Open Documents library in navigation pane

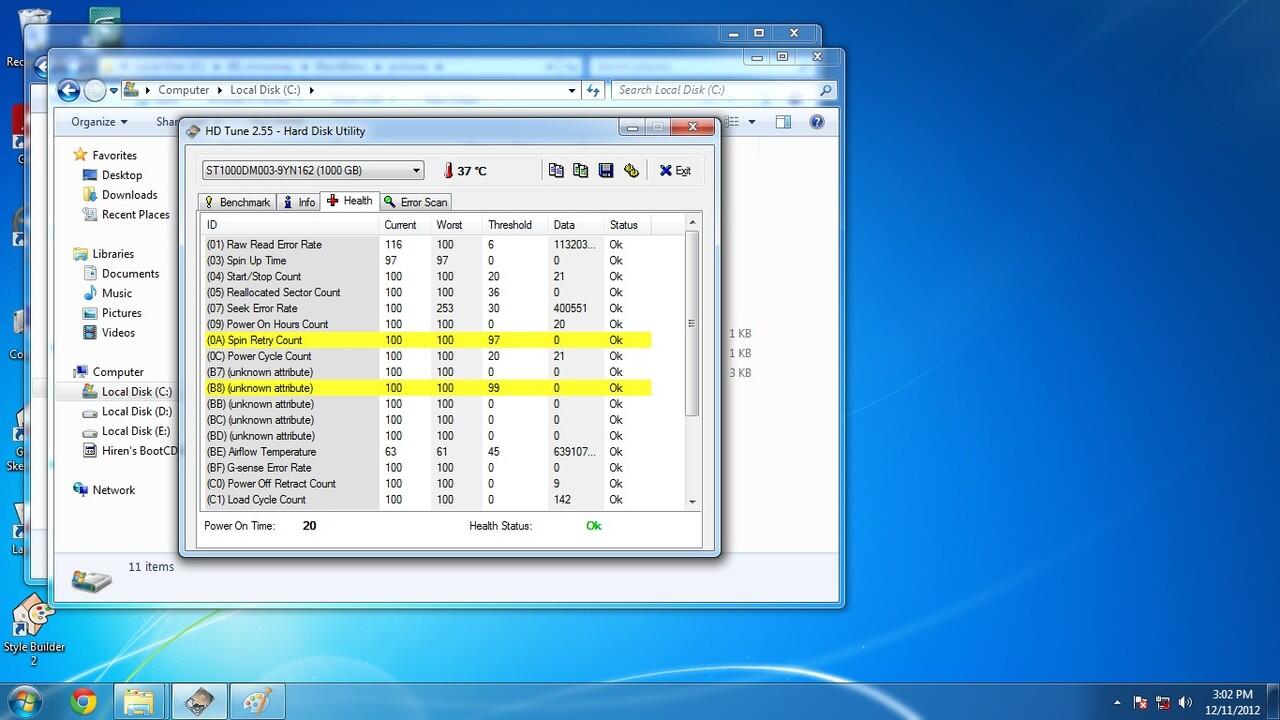pyautogui.click(x=130, y=274)
